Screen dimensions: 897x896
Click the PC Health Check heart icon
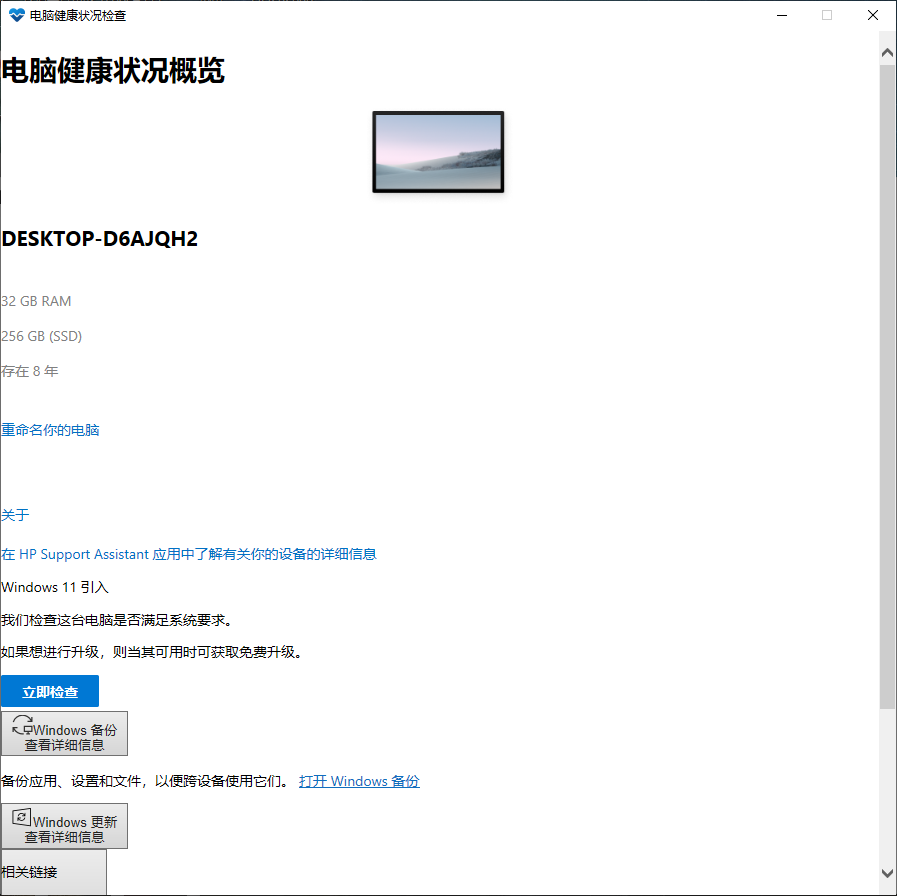pyautogui.click(x=17, y=15)
